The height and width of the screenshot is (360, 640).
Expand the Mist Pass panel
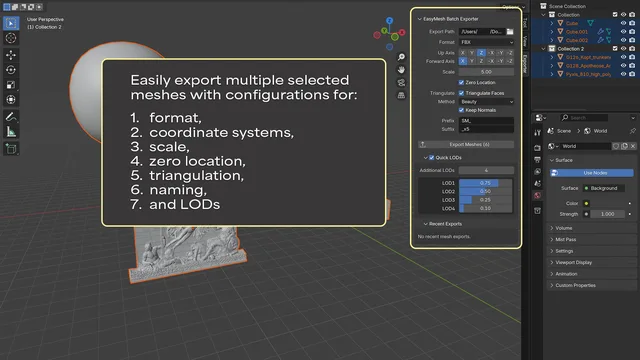tap(552, 239)
